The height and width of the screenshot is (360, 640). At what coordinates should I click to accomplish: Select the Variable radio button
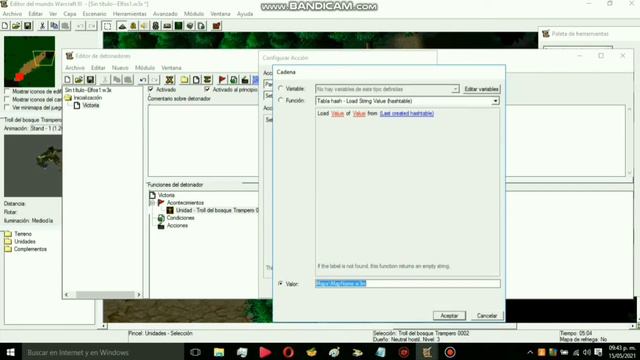tap(281, 89)
